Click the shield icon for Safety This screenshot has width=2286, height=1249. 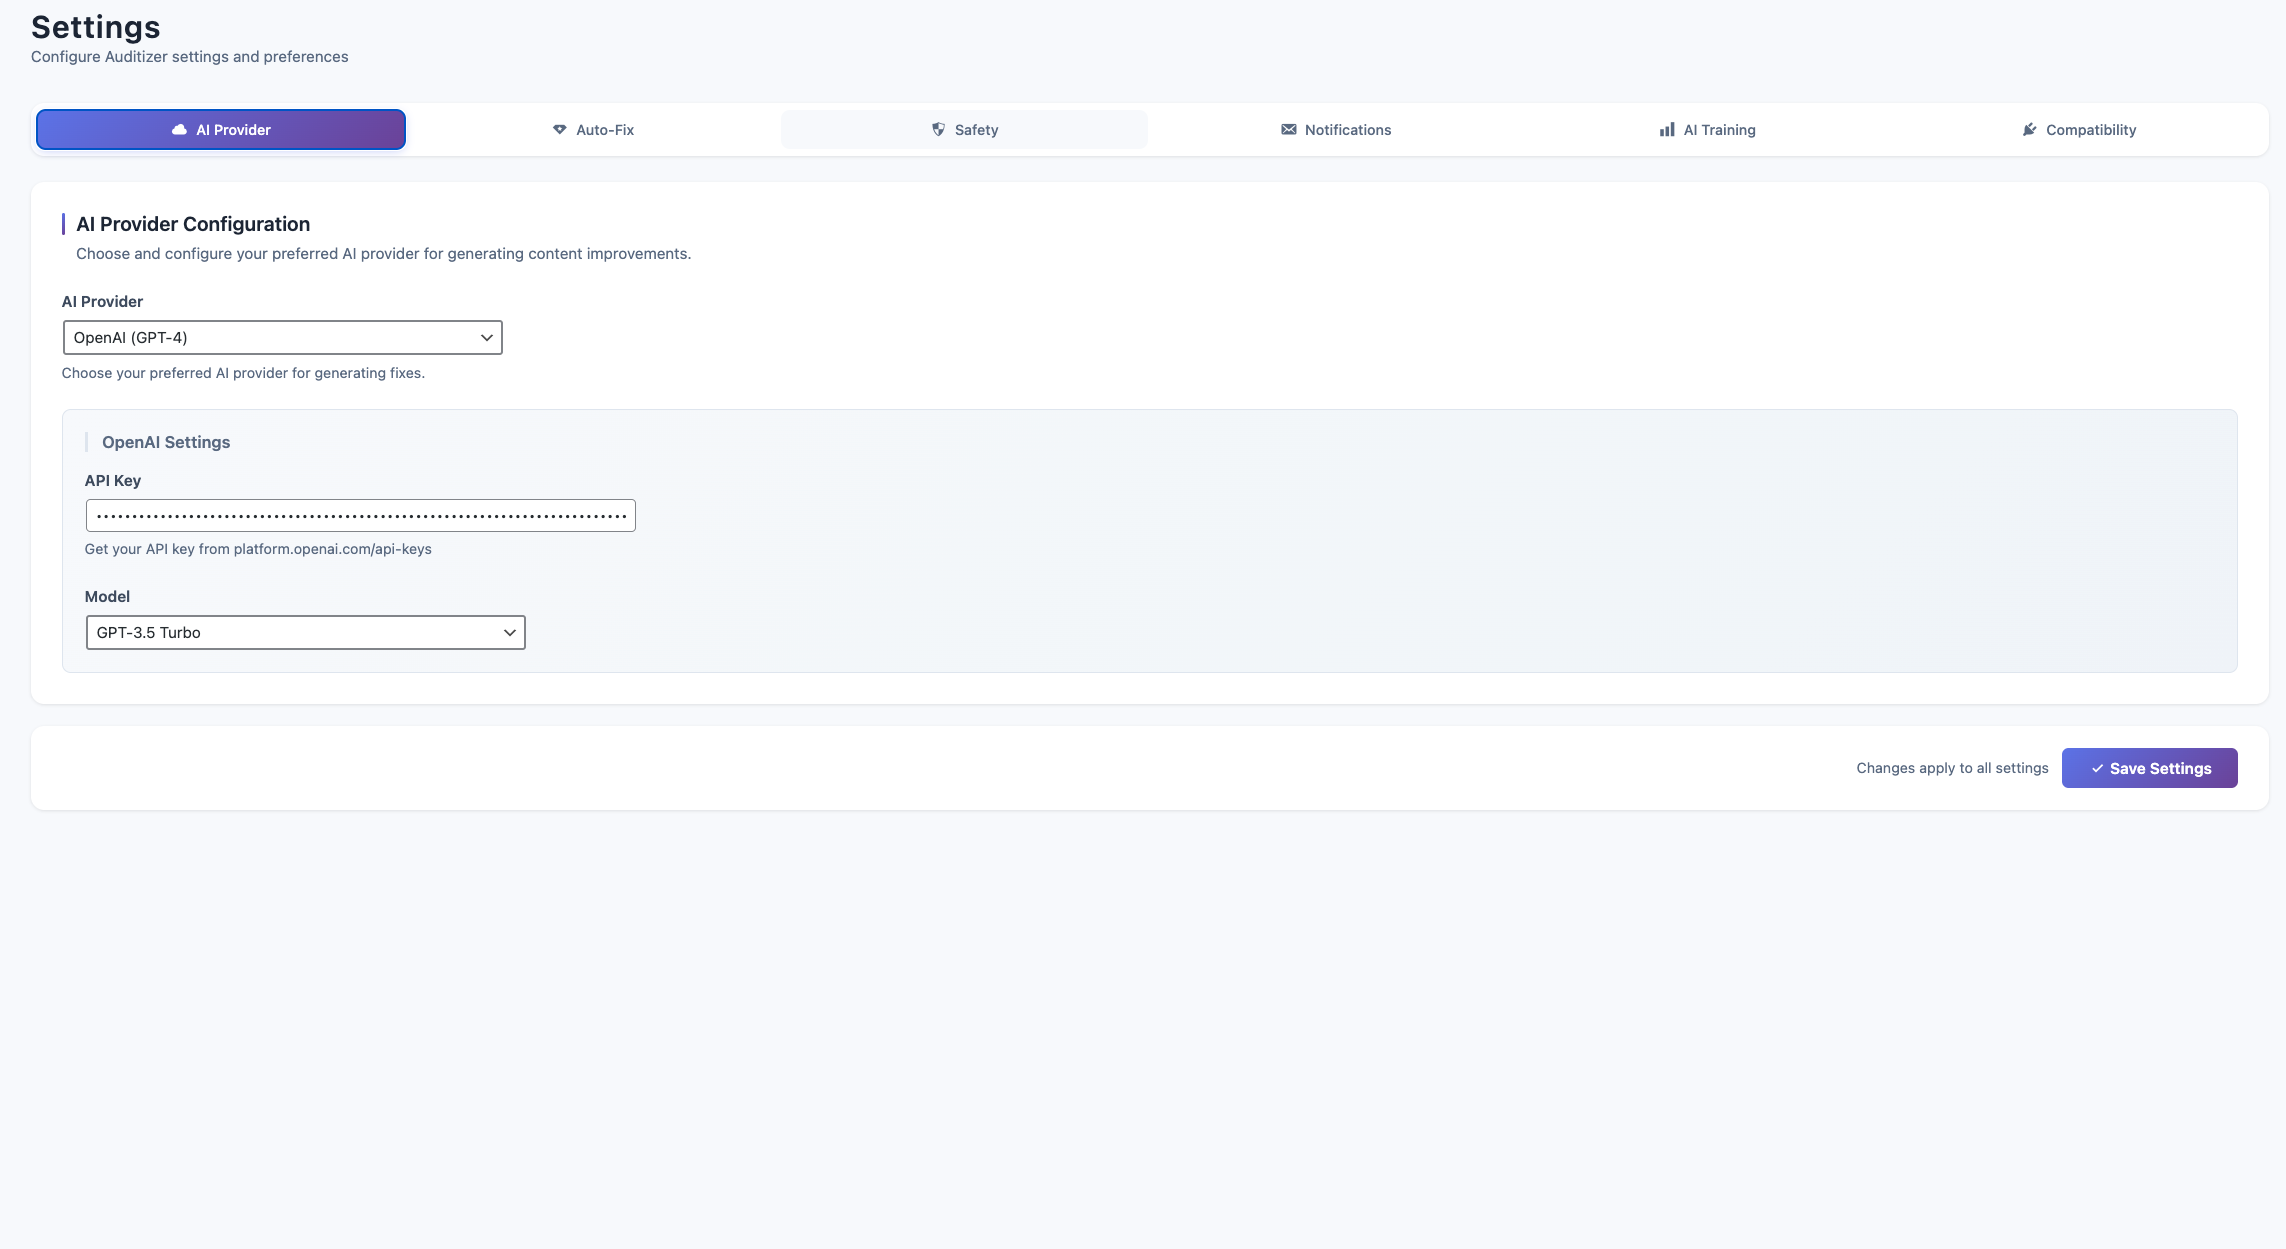(938, 130)
